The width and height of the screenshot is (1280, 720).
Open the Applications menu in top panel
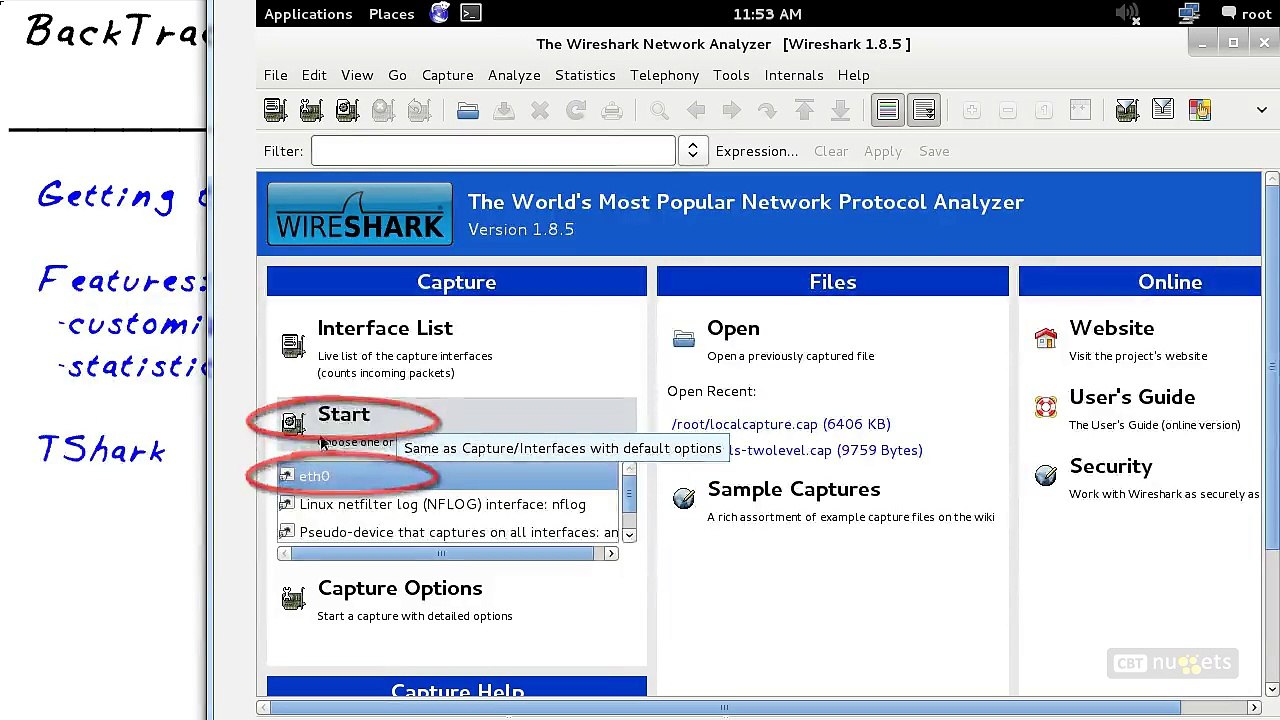pyautogui.click(x=308, y=14)
